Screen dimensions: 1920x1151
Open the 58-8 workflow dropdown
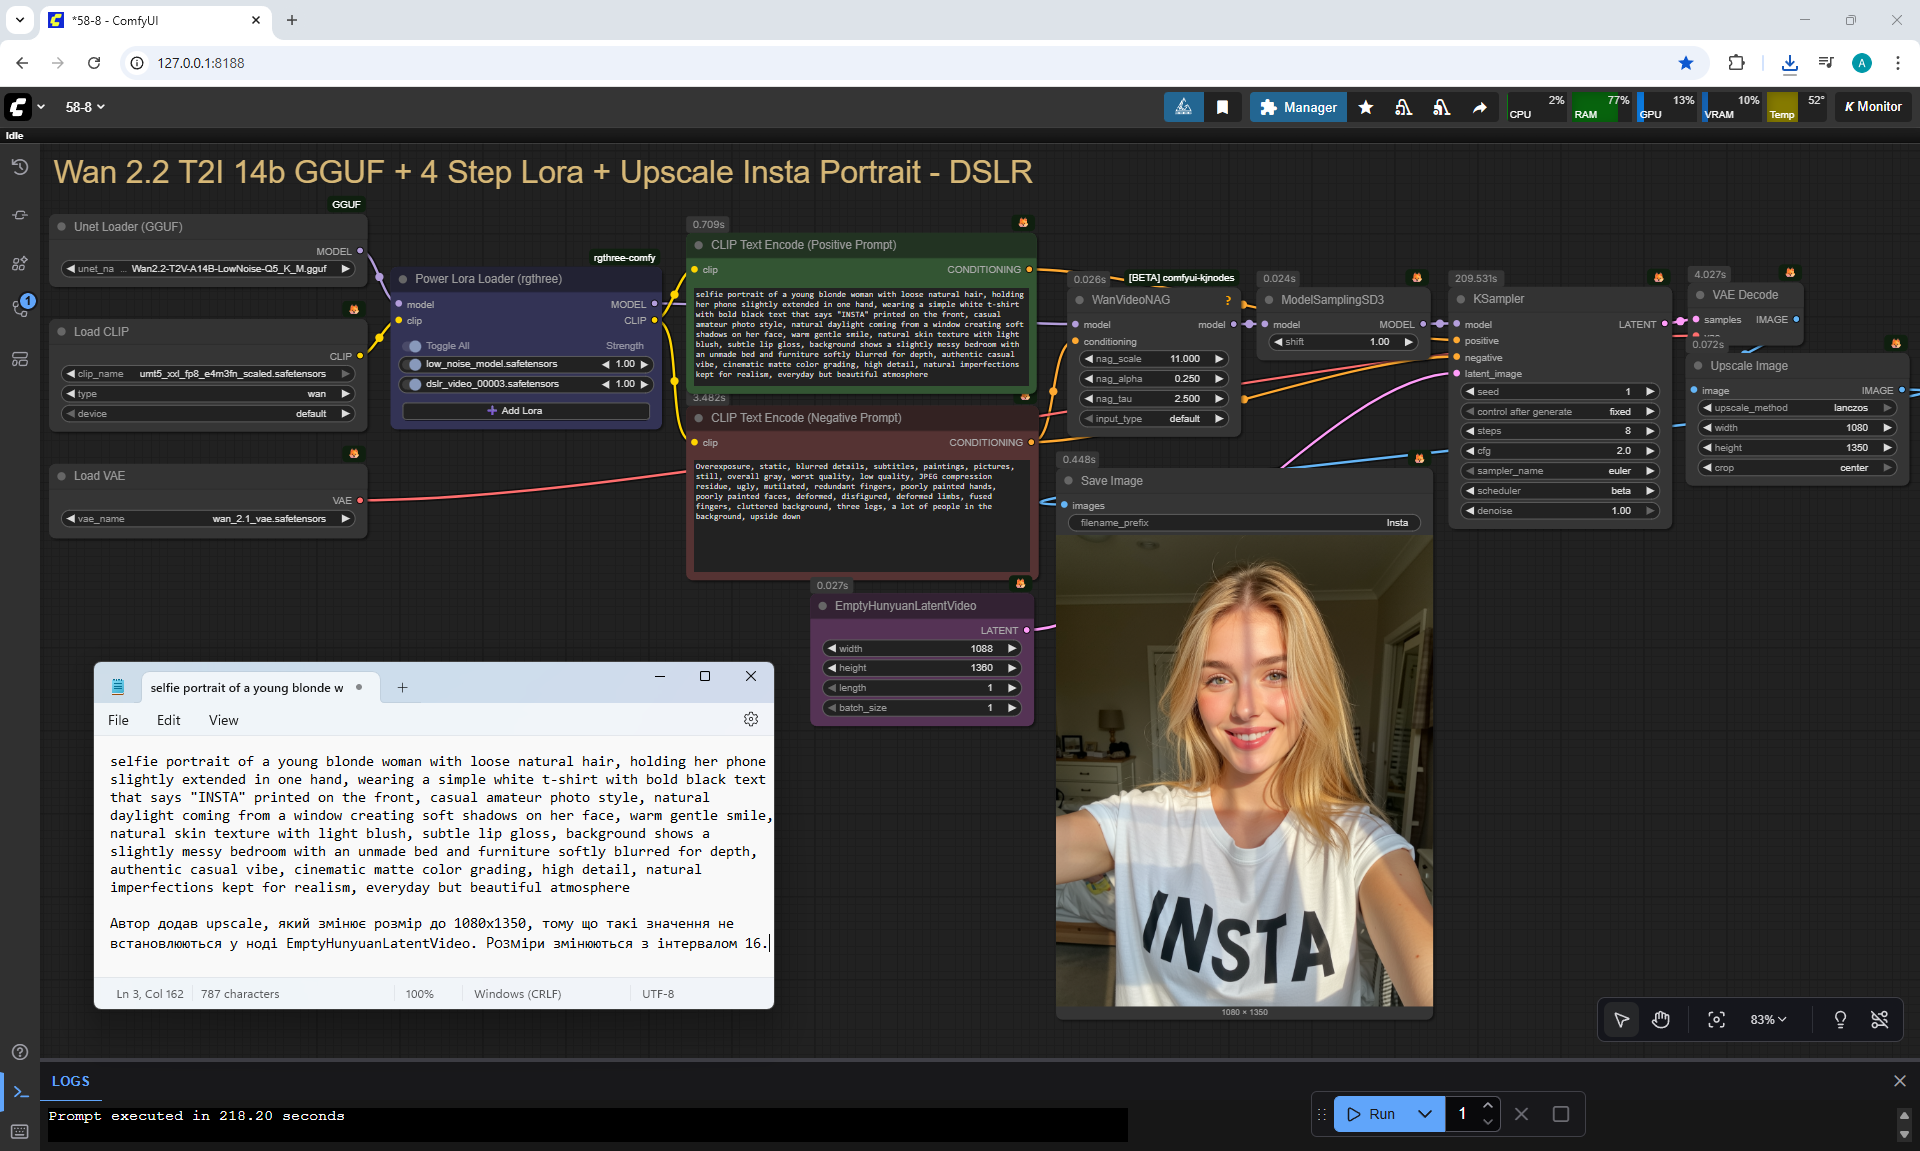pos(85,107)
